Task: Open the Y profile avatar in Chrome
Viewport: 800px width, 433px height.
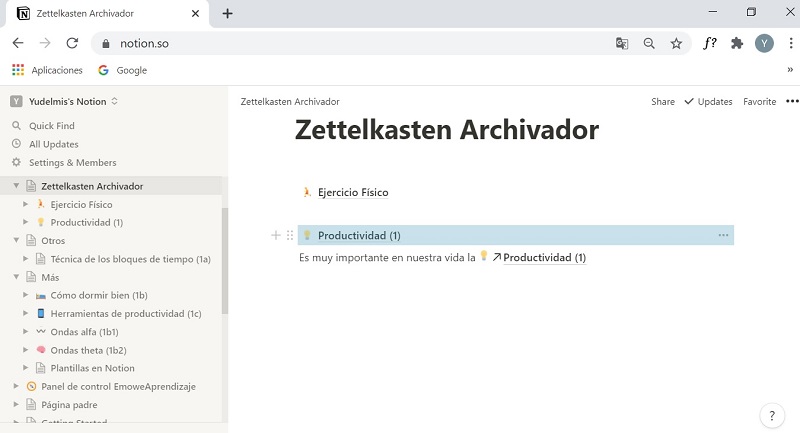Action: coord(764,43)
